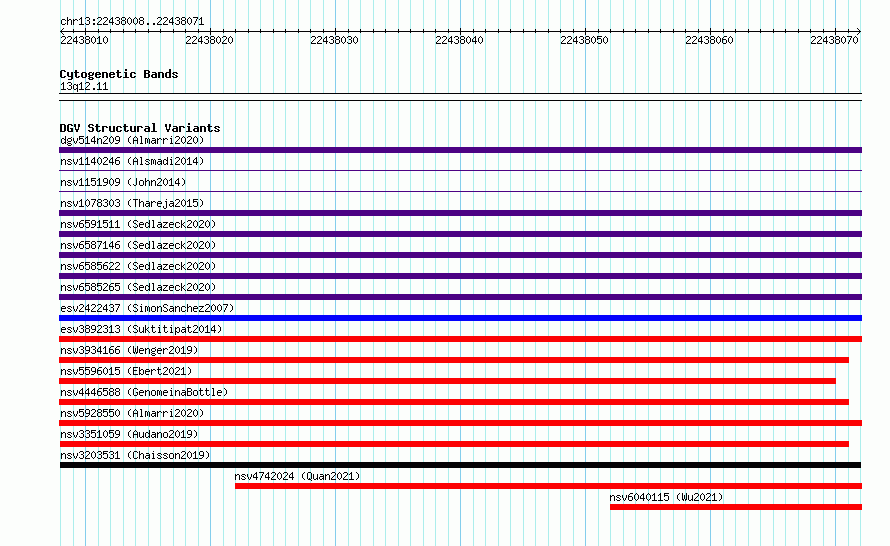The image size is (890, 546).
Task: Click nsv3203531 (Chaisson2019) label
Action: (135, 455)
